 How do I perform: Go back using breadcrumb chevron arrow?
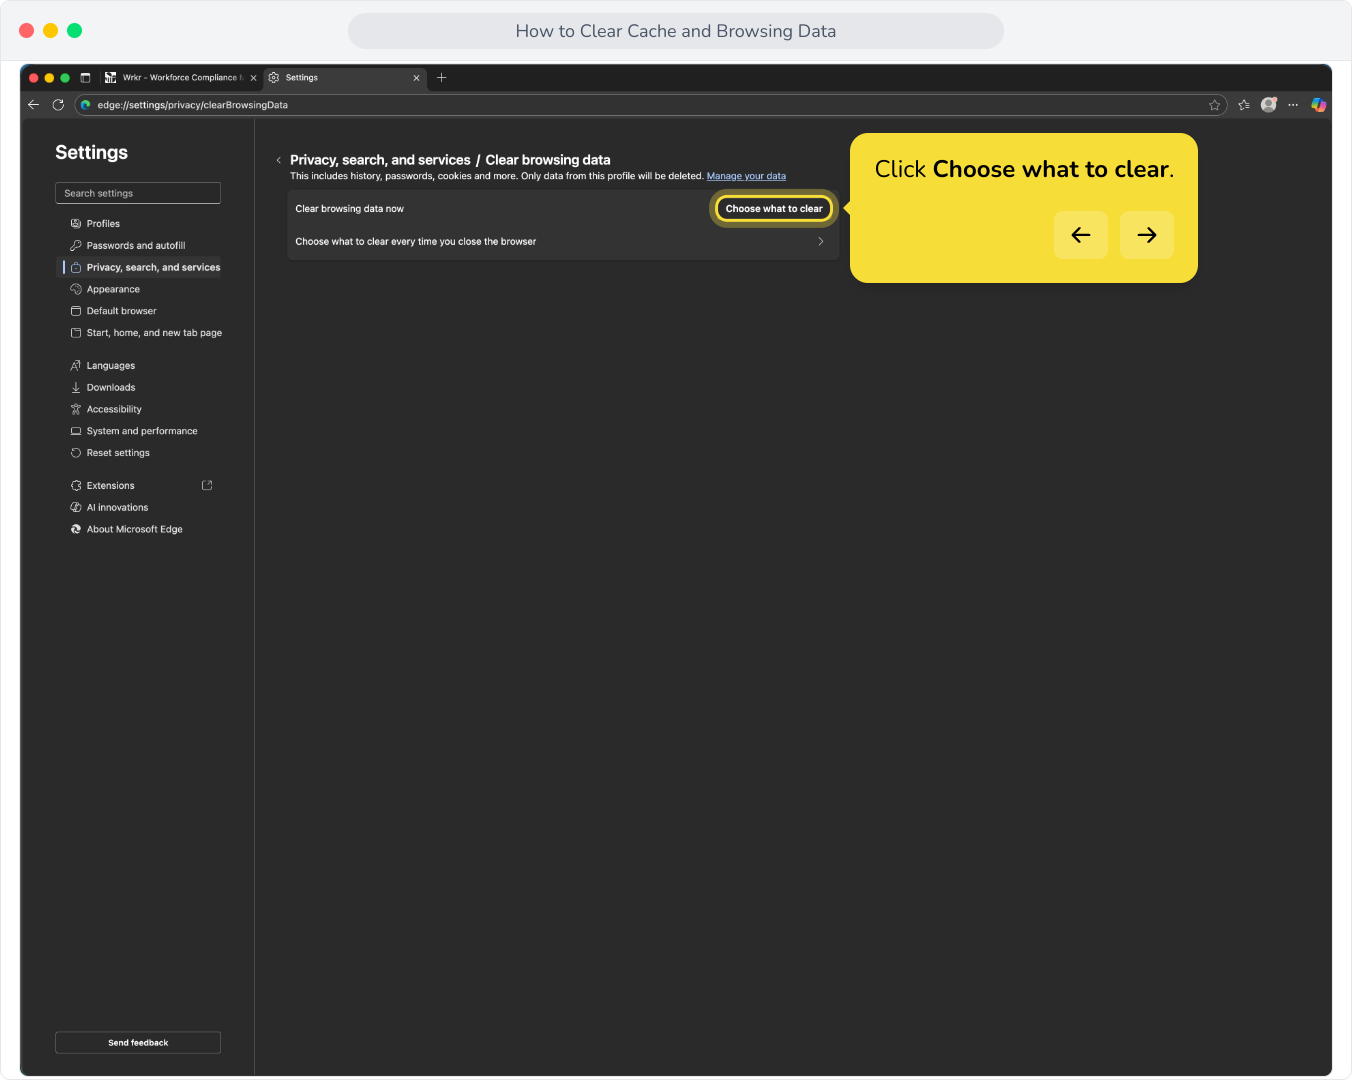click(x=278, y=160)
